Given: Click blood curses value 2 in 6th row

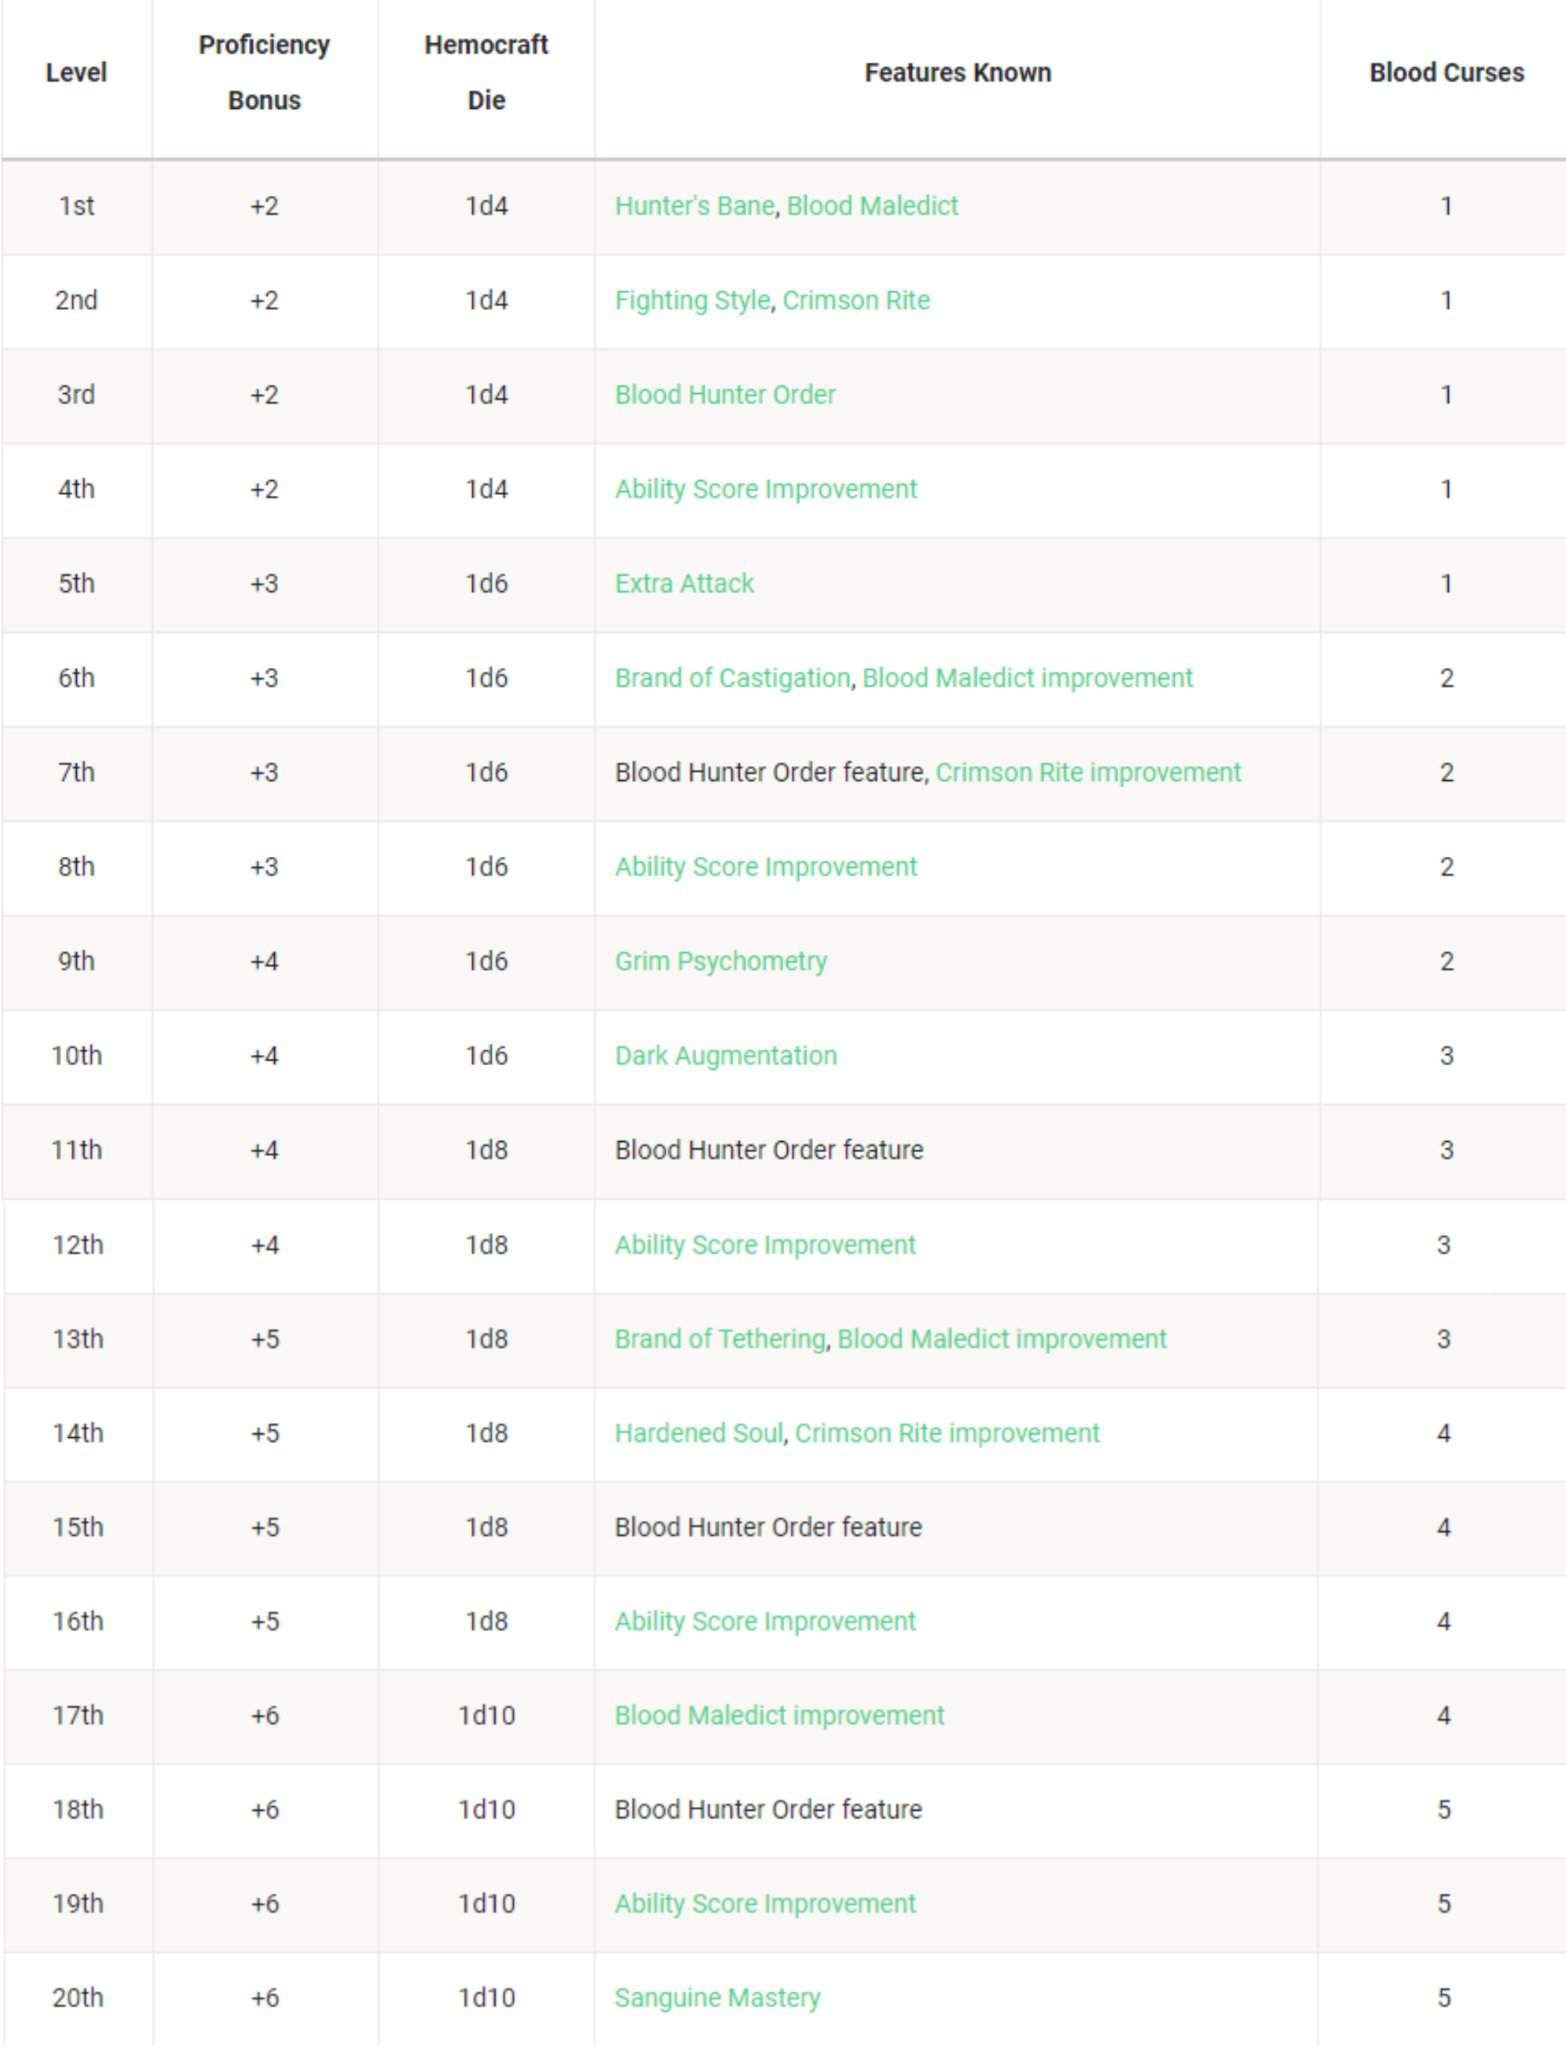Looking at the screenshot, I should [x=1446, y=678].
